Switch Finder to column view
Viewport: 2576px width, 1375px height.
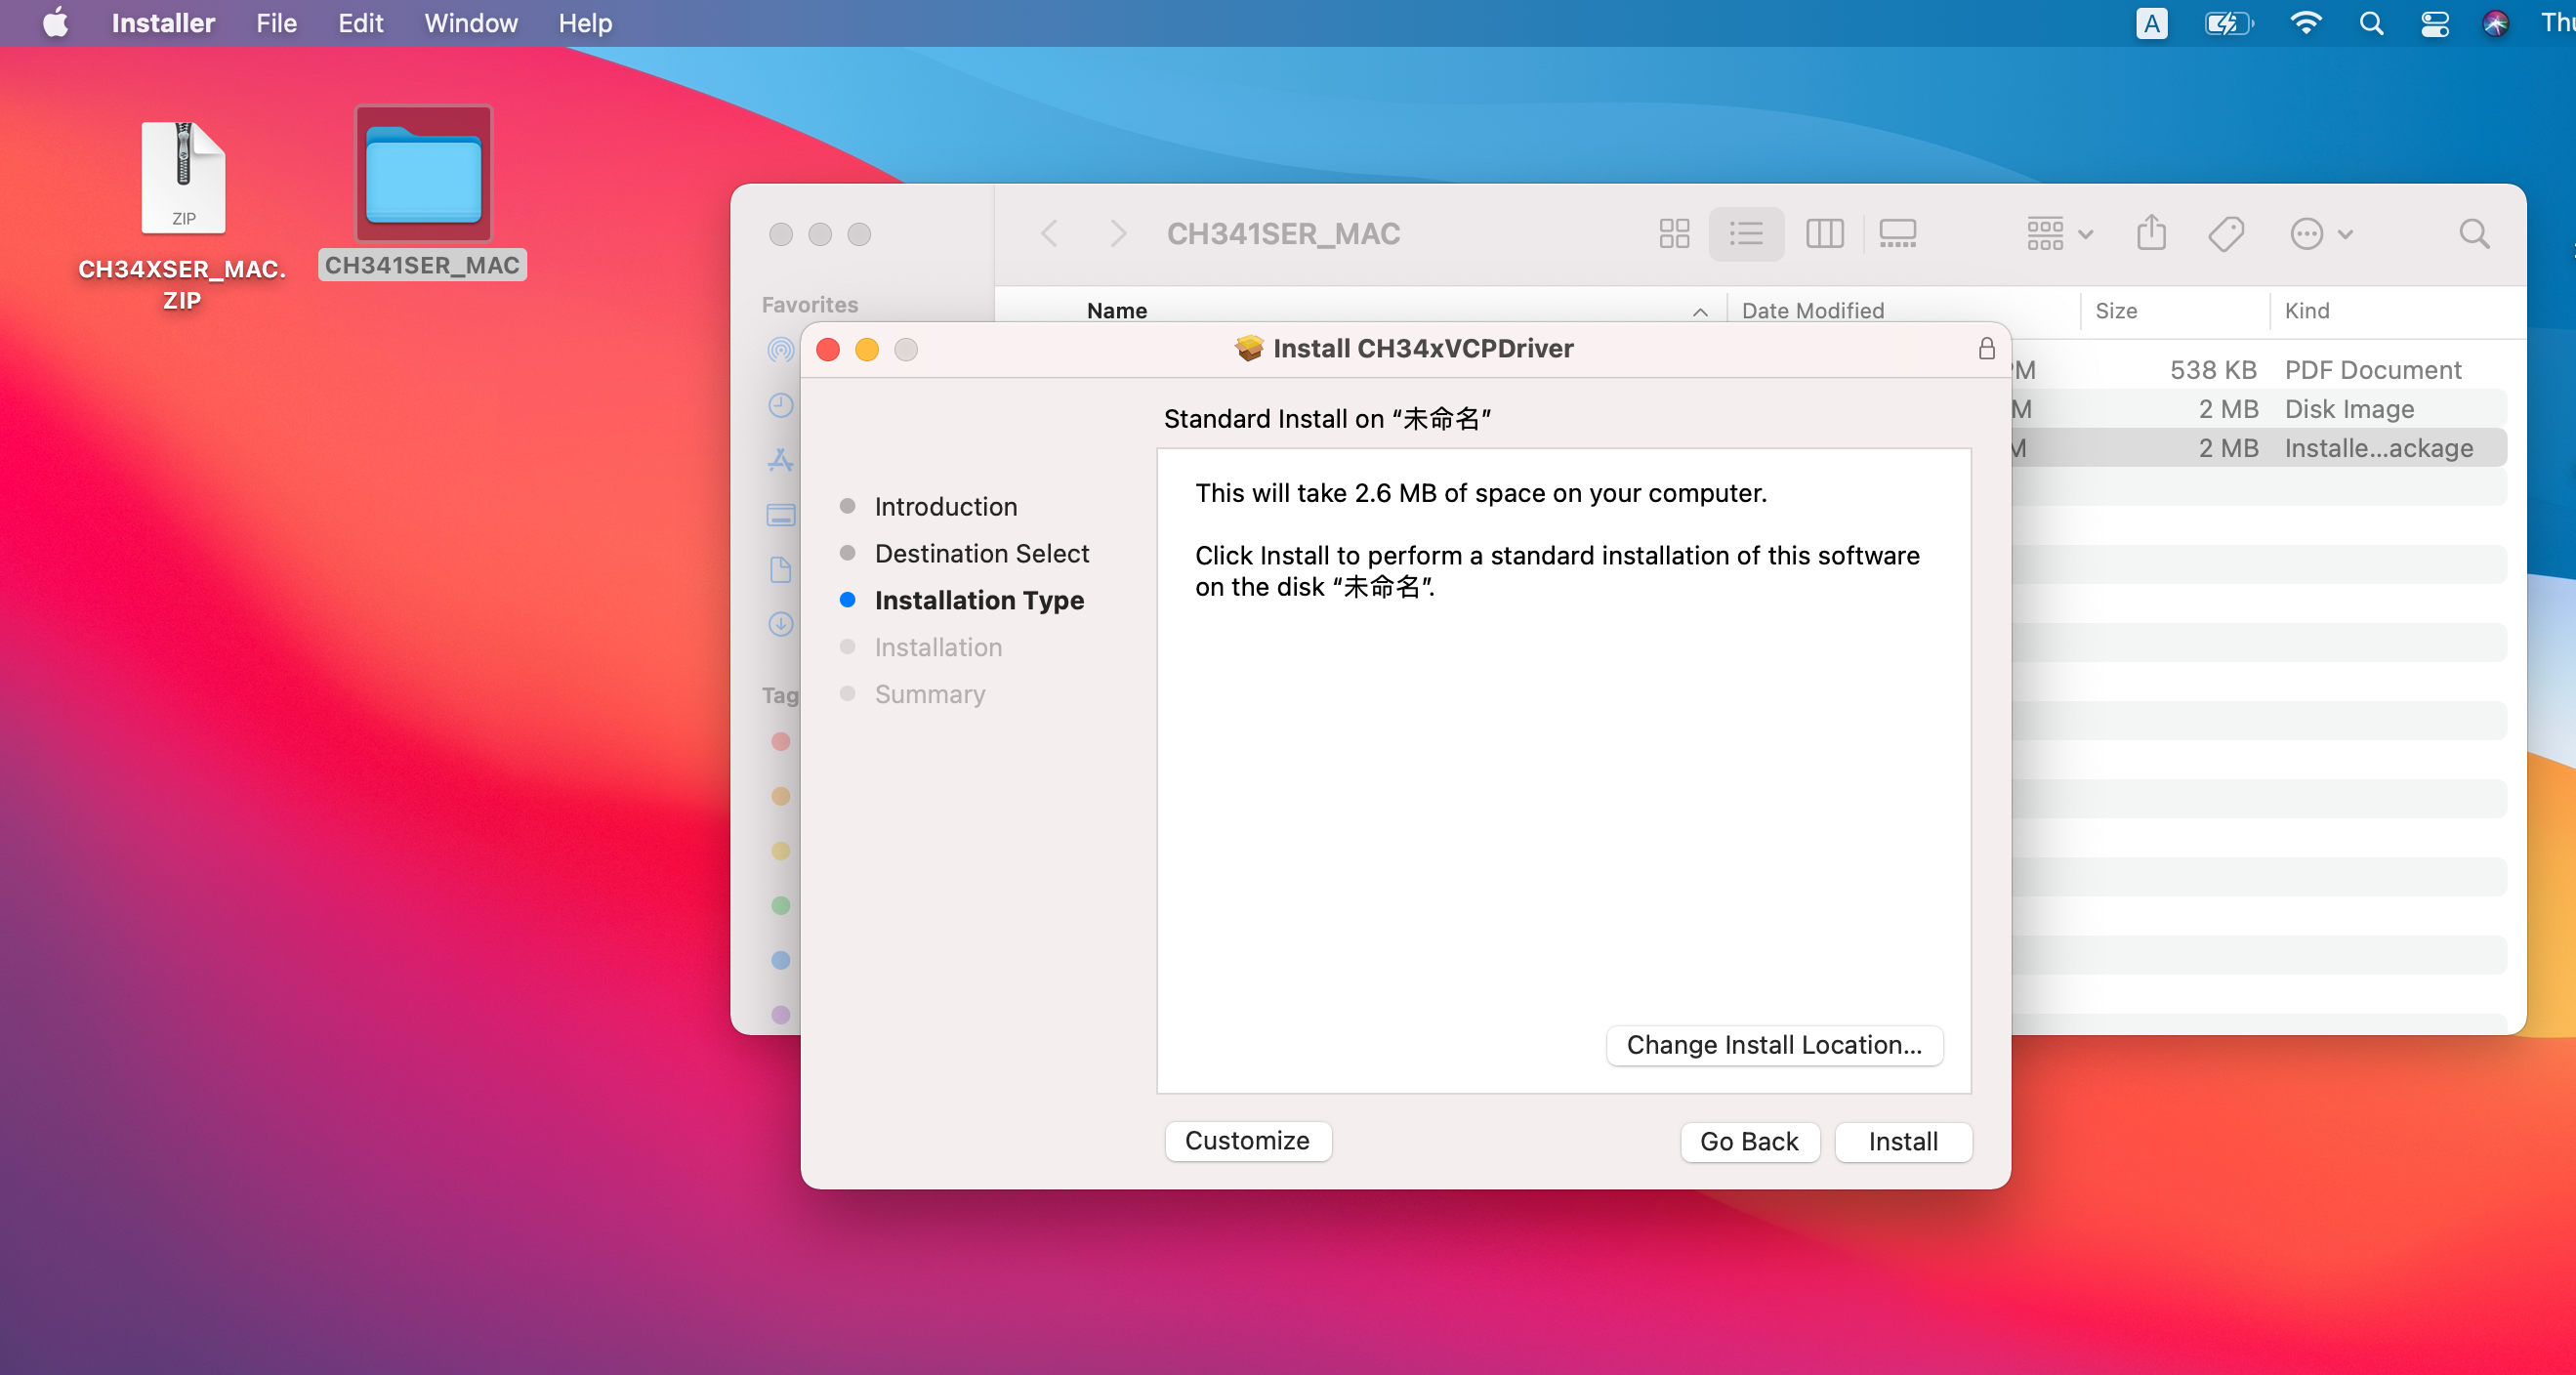click(1824, 233)
